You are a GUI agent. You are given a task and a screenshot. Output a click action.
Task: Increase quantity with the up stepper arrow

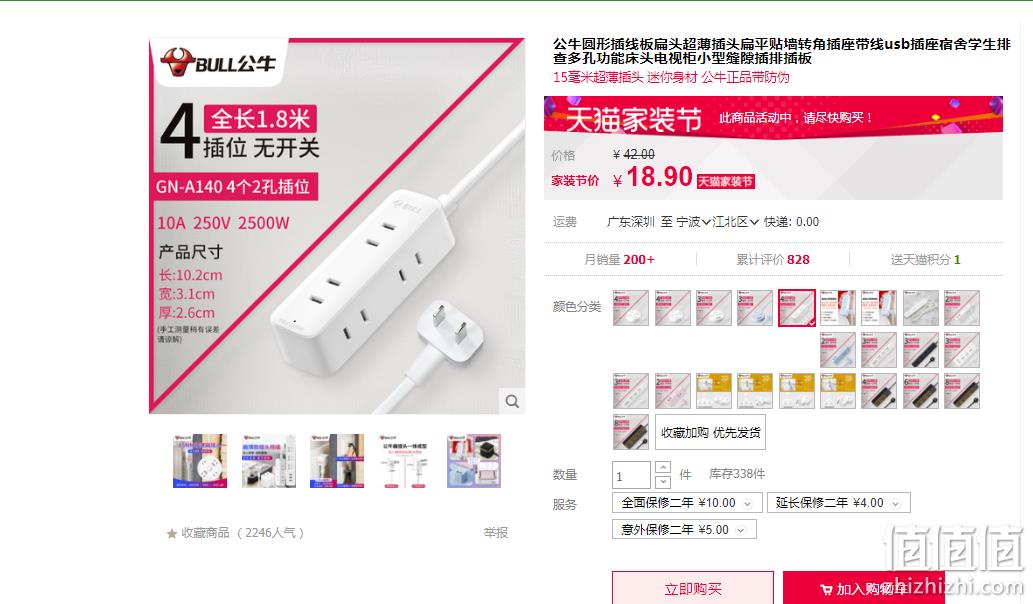(x=663, y=467)
